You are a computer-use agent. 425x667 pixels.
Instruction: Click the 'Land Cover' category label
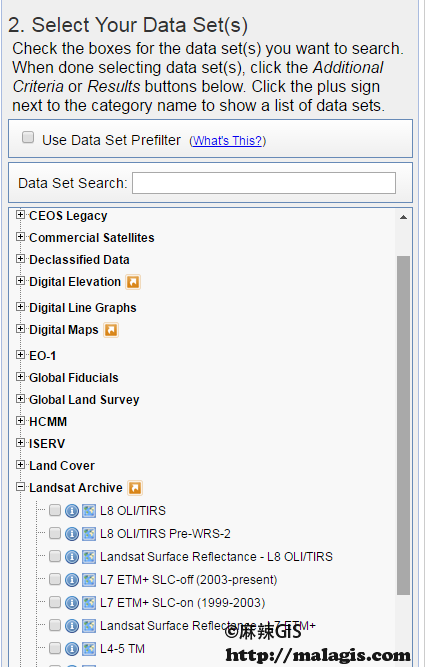(62, 466)
